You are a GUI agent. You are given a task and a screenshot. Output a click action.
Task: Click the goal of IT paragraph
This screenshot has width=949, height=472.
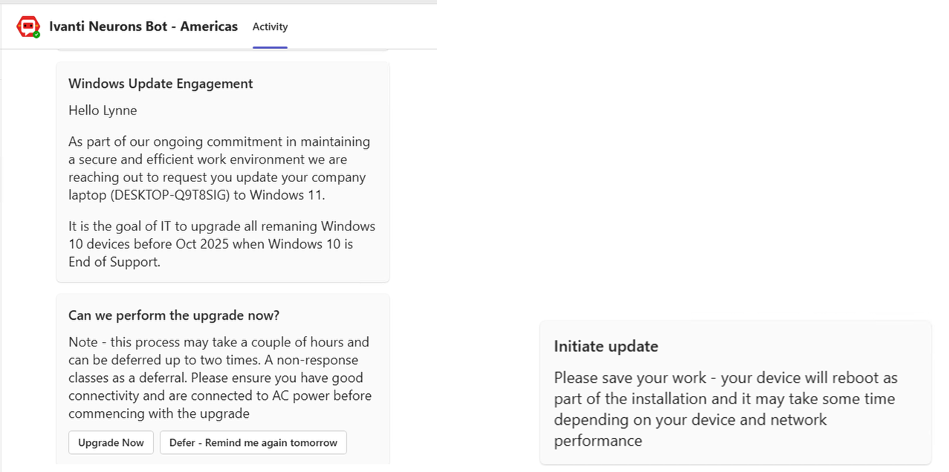222,244
